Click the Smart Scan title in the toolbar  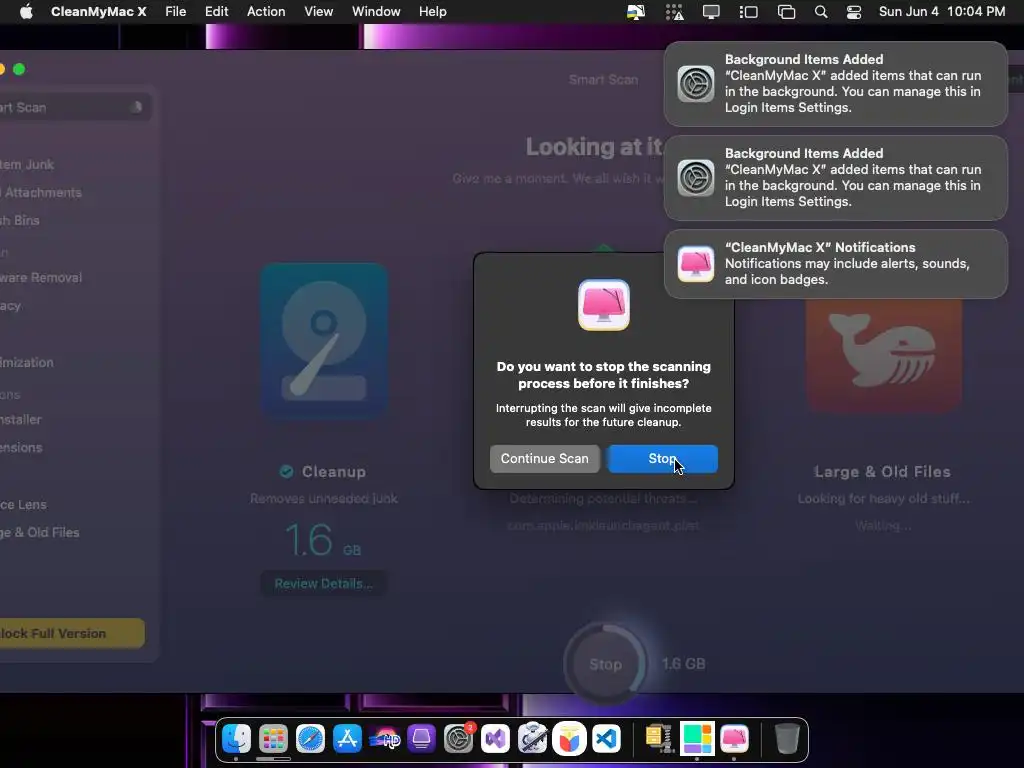[603, 80]
